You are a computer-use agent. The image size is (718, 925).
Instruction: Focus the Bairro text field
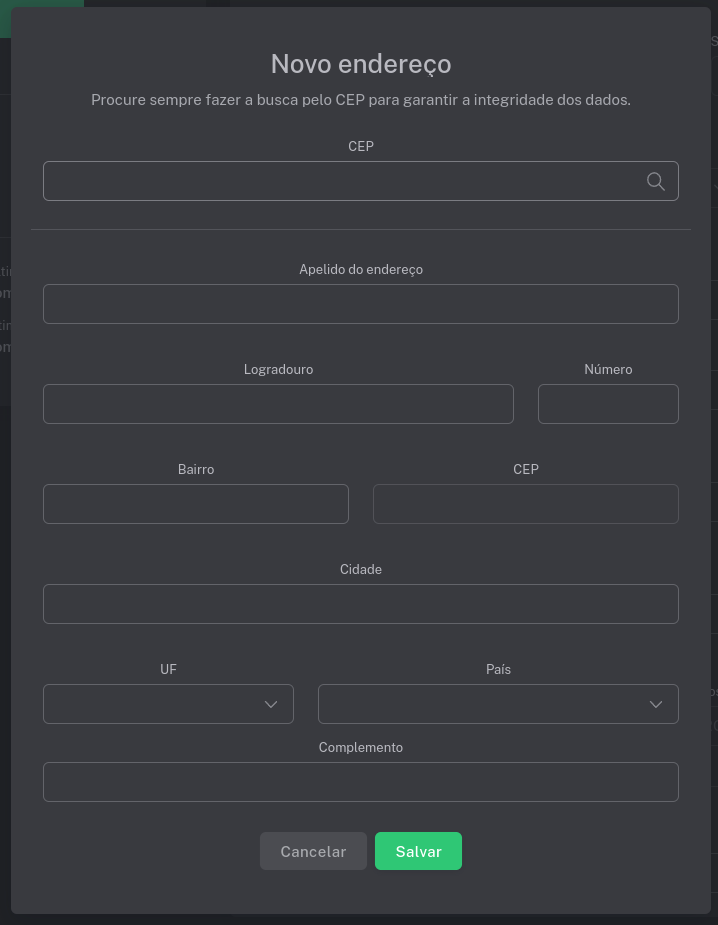(x=196, y=504)
